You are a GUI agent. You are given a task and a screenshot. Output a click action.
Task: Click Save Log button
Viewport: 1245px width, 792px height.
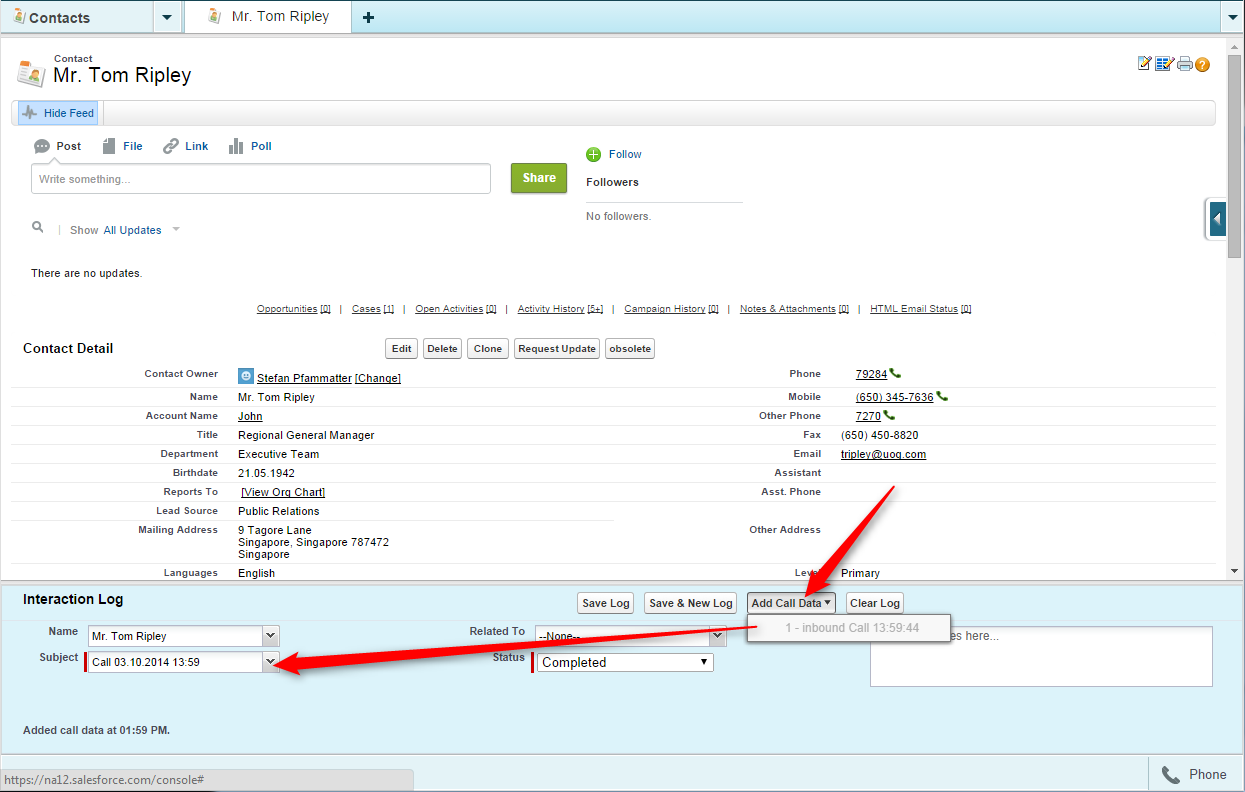[606, 603]
